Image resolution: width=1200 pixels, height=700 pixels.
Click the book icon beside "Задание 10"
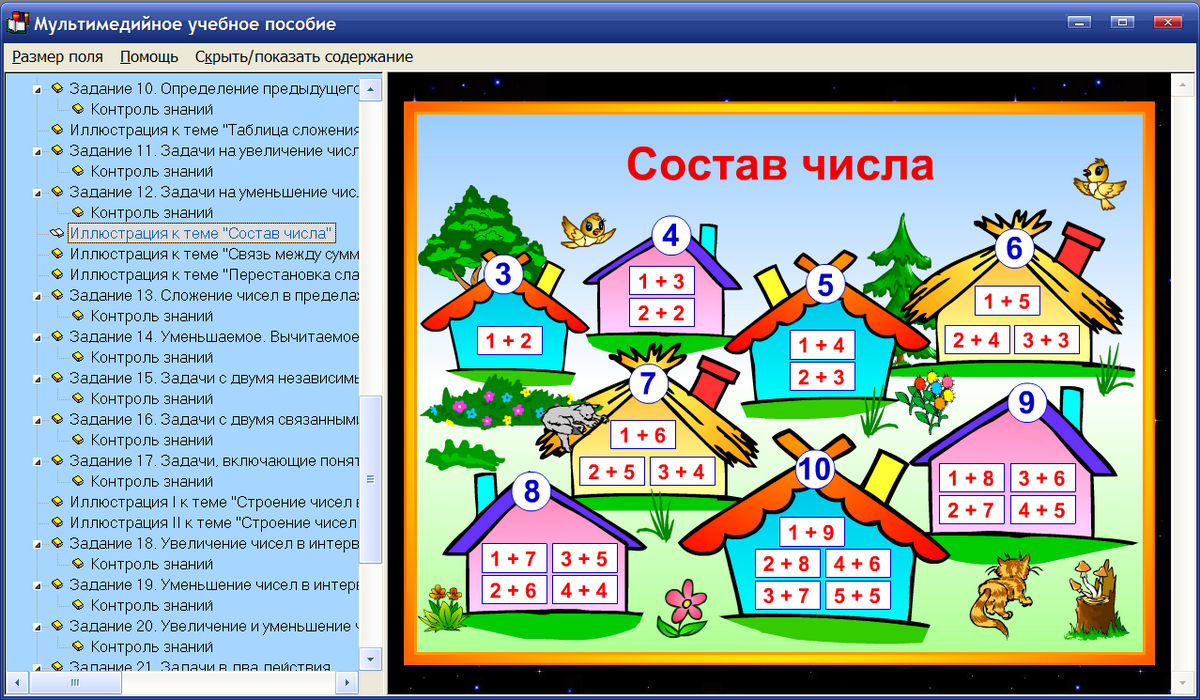tap(58, 88)
